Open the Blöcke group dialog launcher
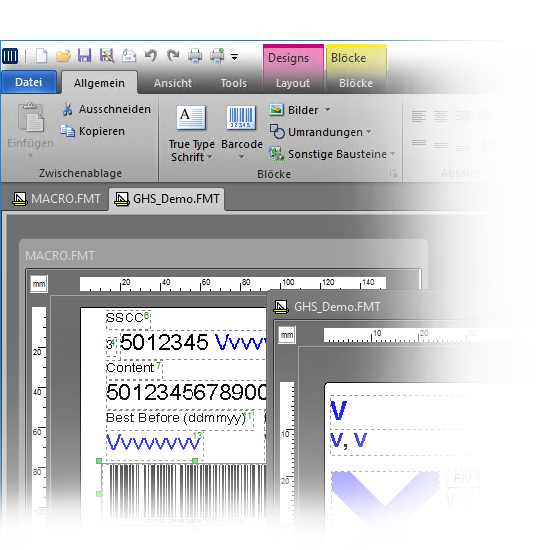 point(394,174)
